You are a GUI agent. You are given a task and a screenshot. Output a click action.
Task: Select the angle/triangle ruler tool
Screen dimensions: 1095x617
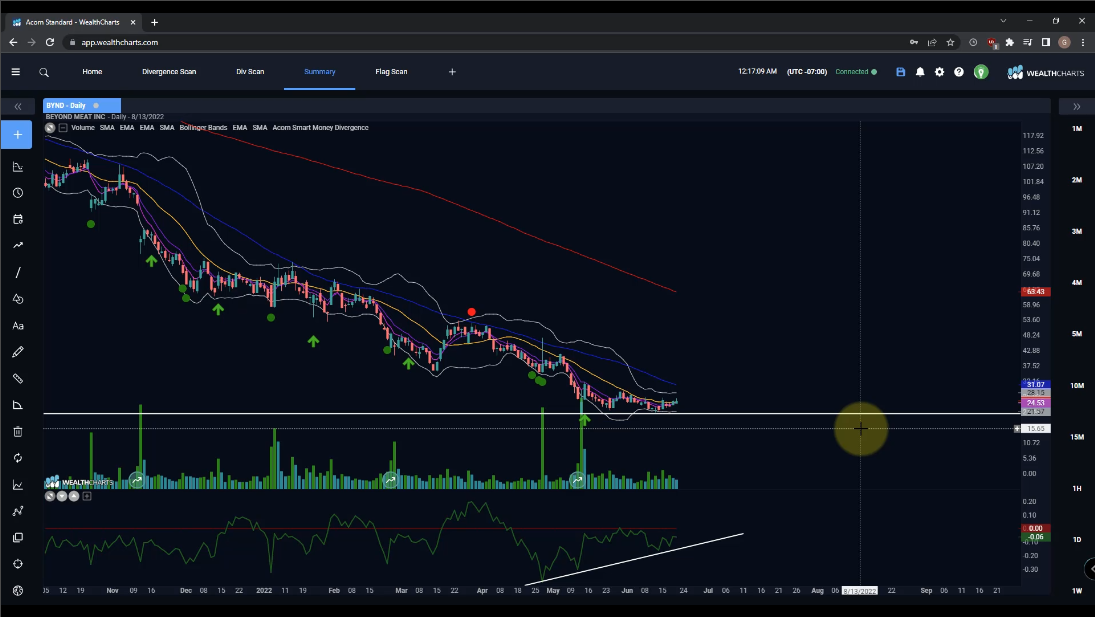(17, 405)
